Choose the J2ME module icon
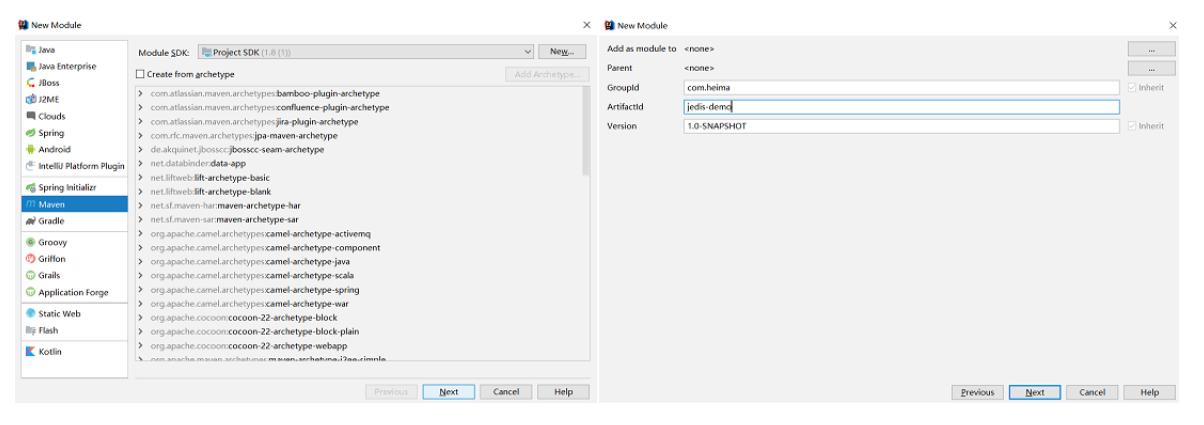The height and width of the screenshot is (425, 1204). [31, 99]
